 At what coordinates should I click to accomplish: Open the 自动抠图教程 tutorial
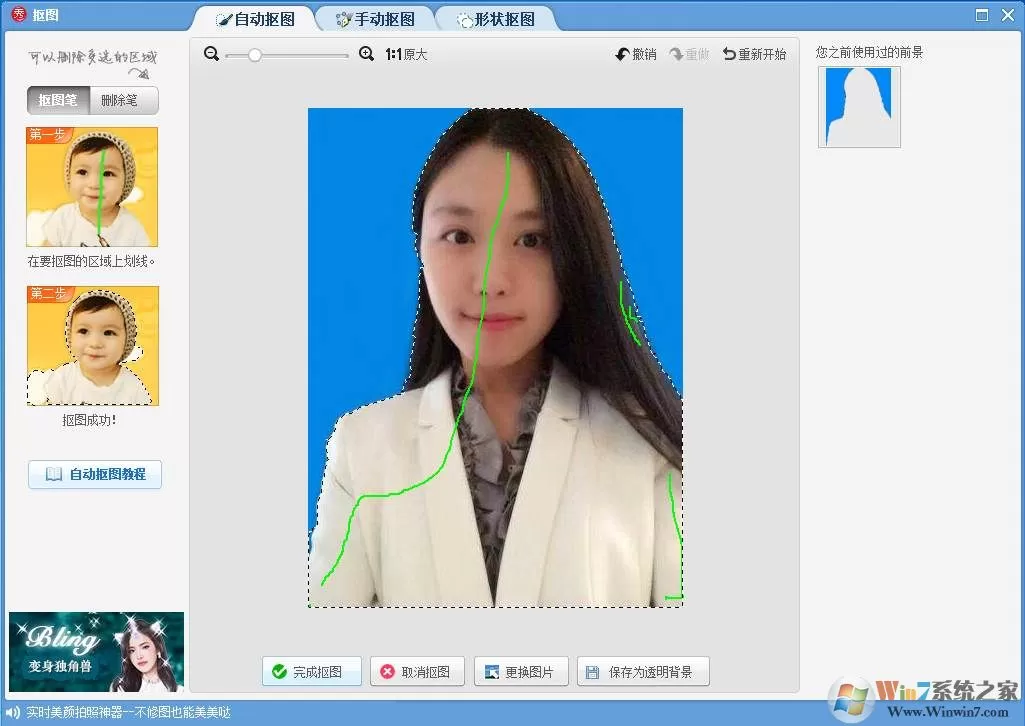tap(95, 474)
